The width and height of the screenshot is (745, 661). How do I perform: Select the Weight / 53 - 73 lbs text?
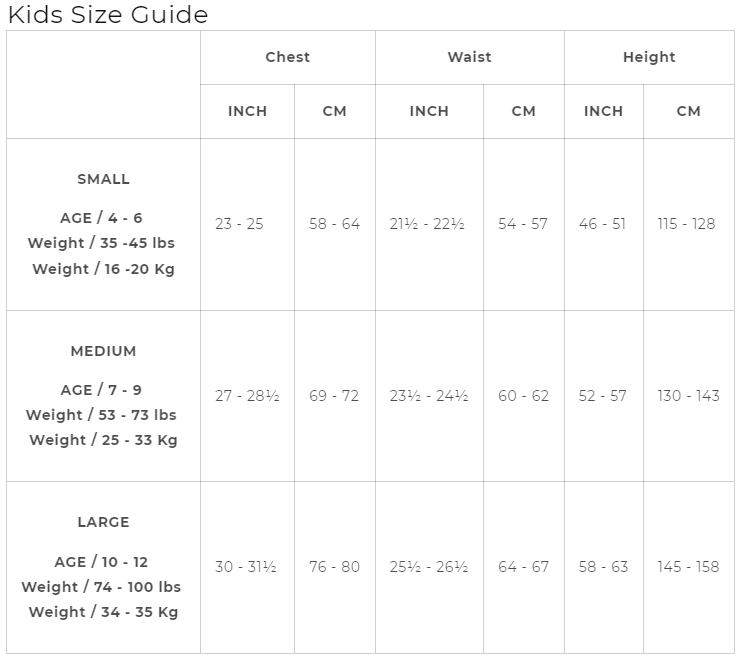coord(101,415)
